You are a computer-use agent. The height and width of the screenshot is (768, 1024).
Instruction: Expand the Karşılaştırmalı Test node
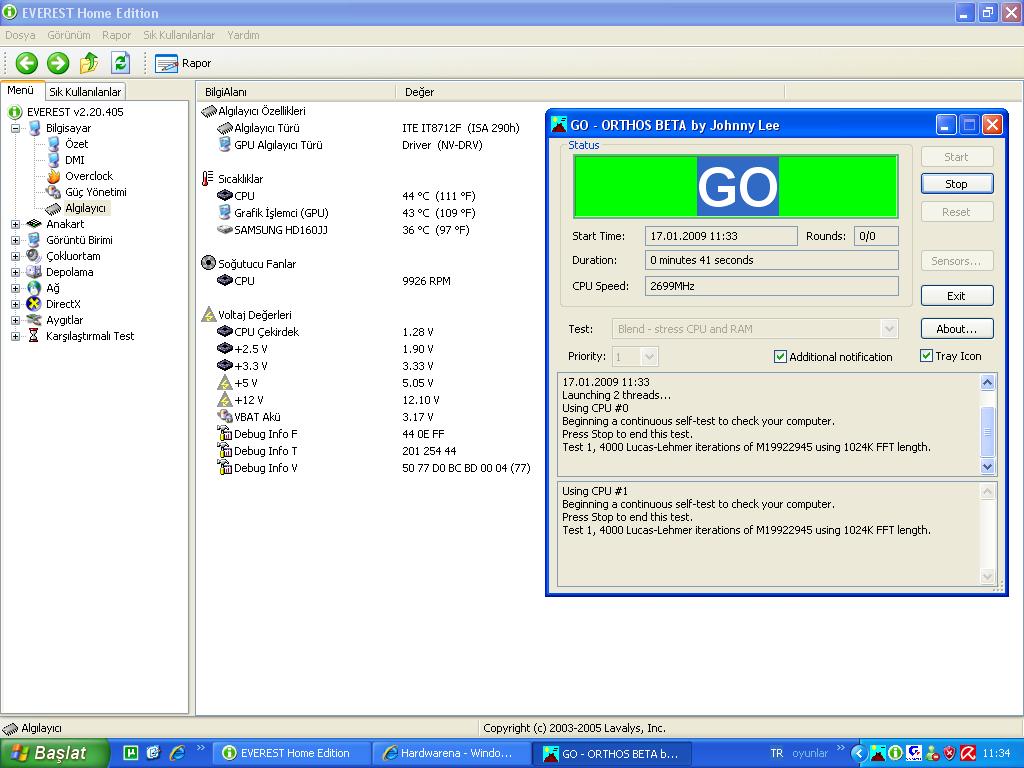16,336
